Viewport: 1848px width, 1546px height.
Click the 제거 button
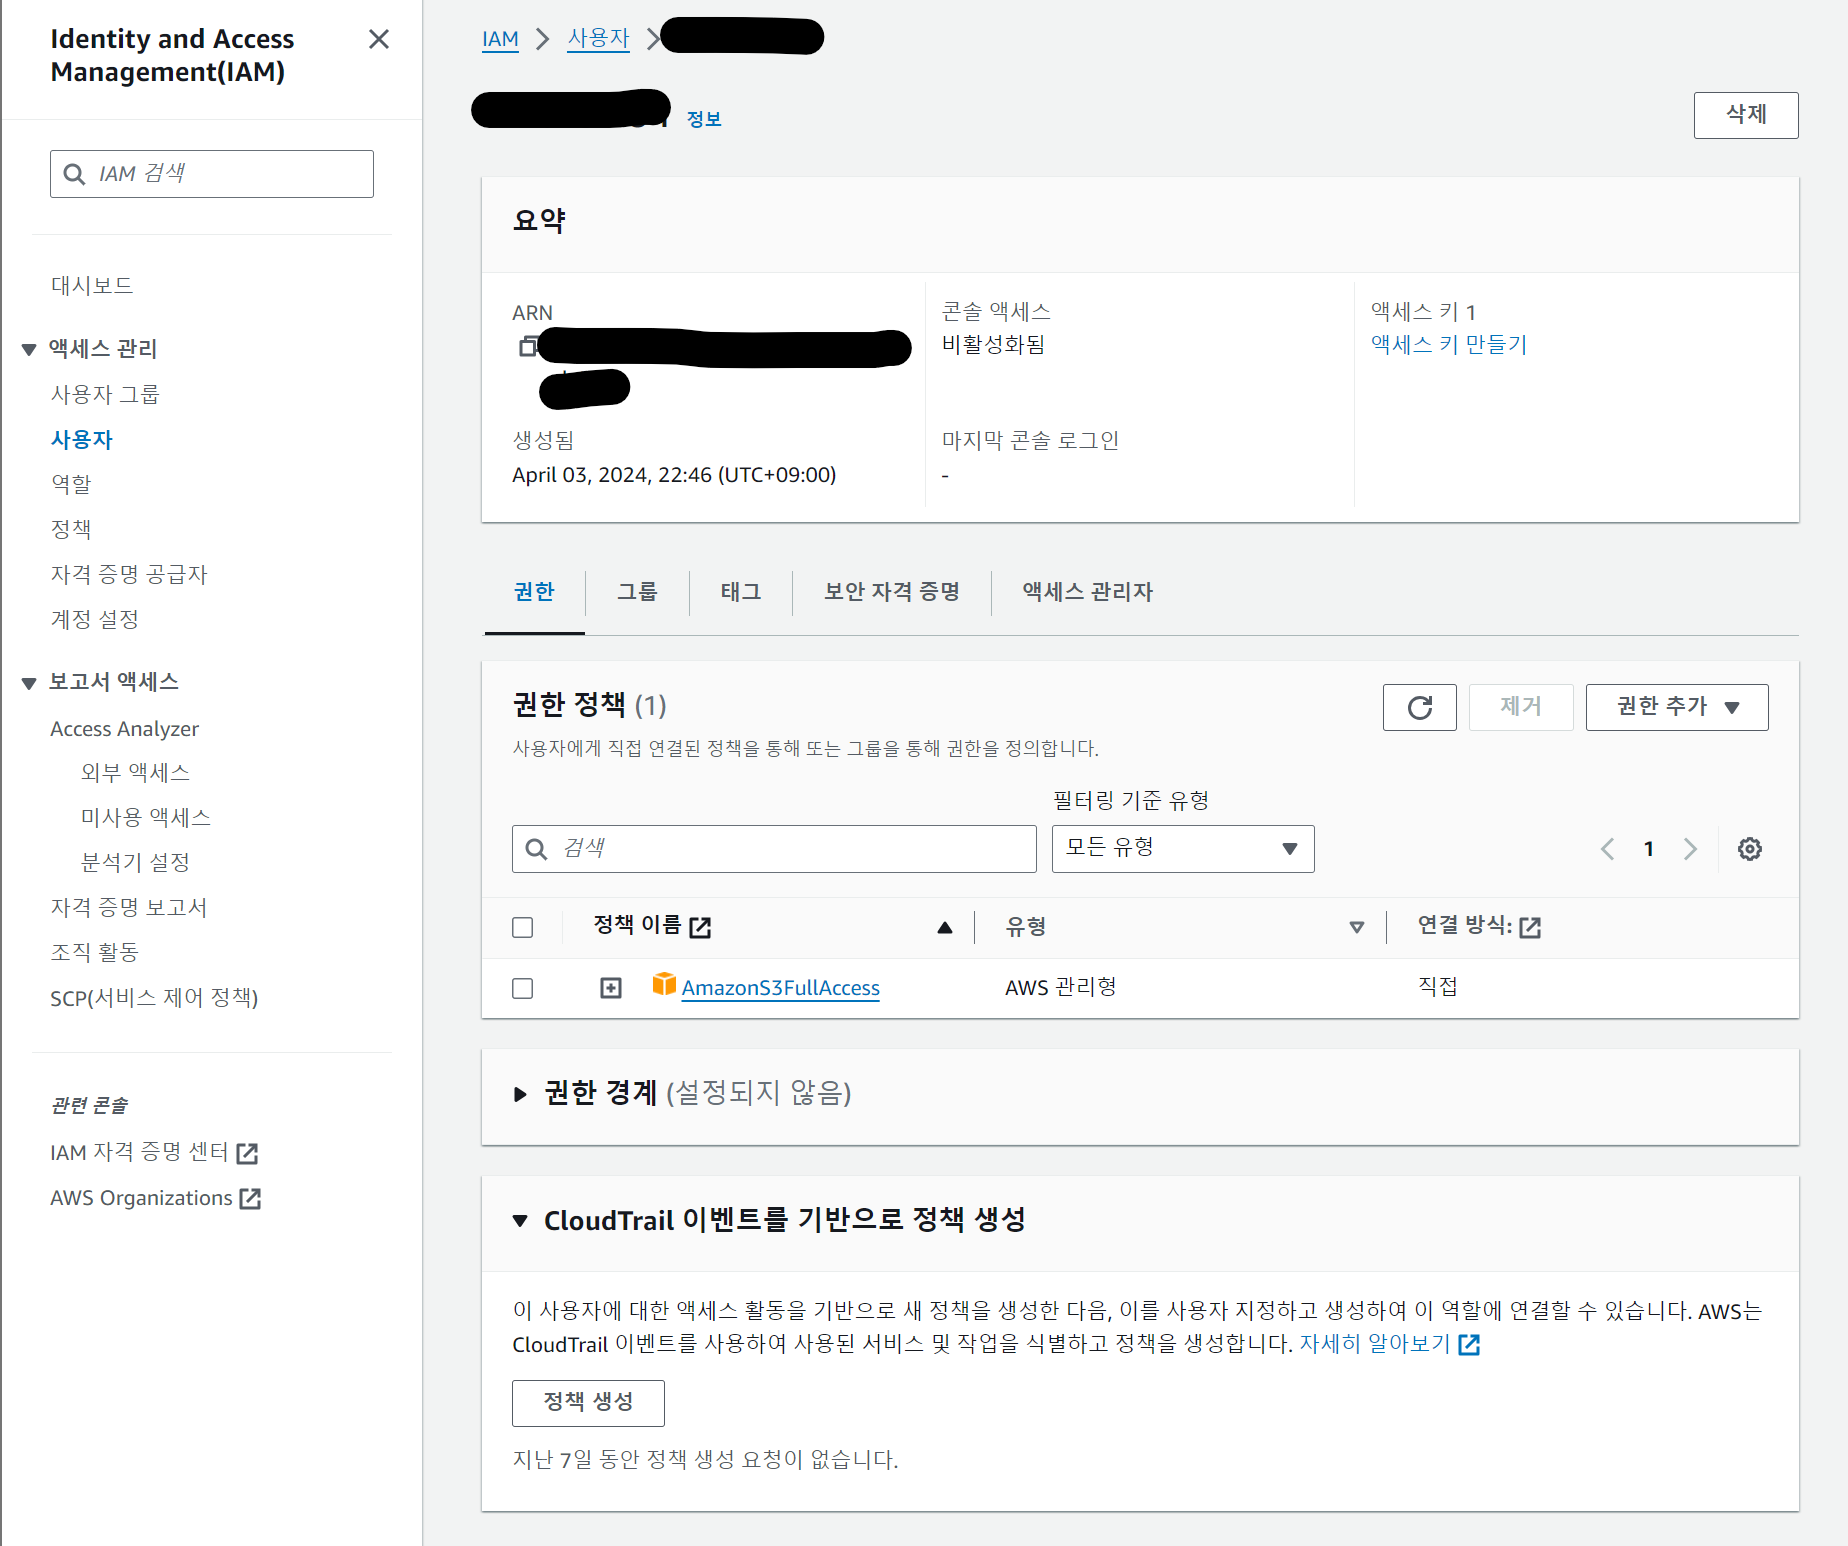(x=1521, y=707)
